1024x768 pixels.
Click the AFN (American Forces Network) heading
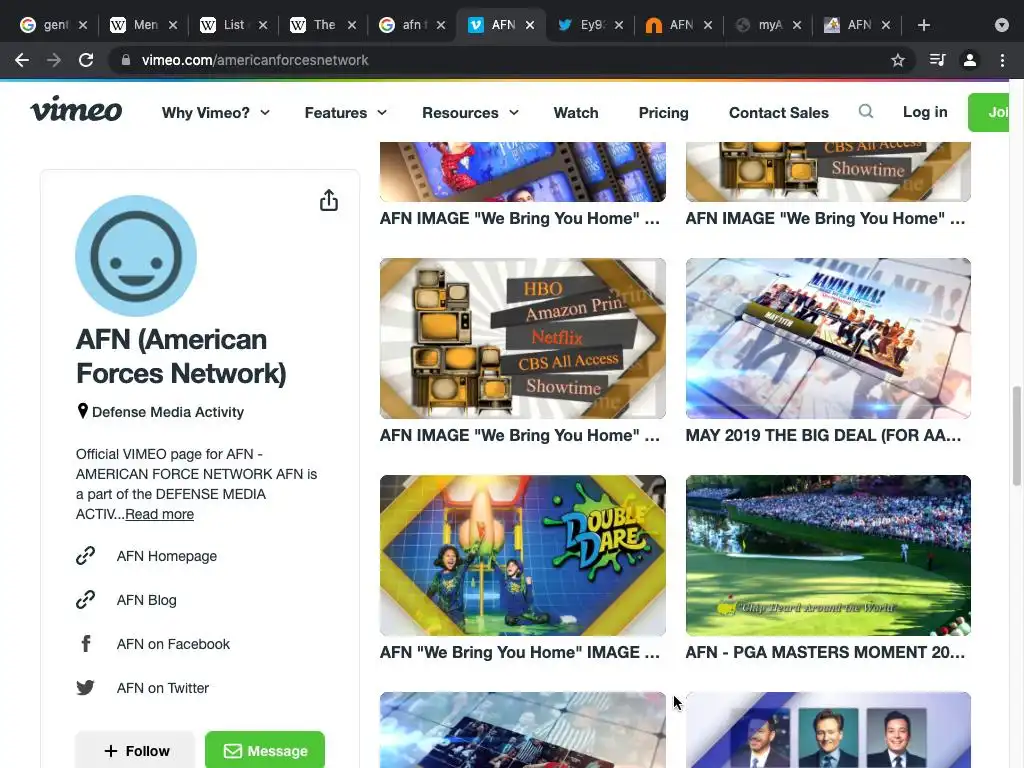coord(181,357)
